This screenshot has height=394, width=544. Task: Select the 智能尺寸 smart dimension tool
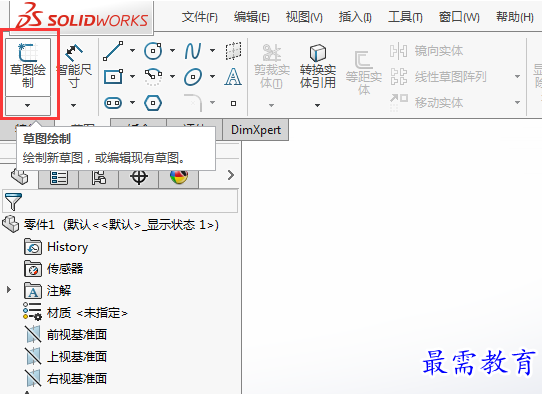[x=74, y=67]
